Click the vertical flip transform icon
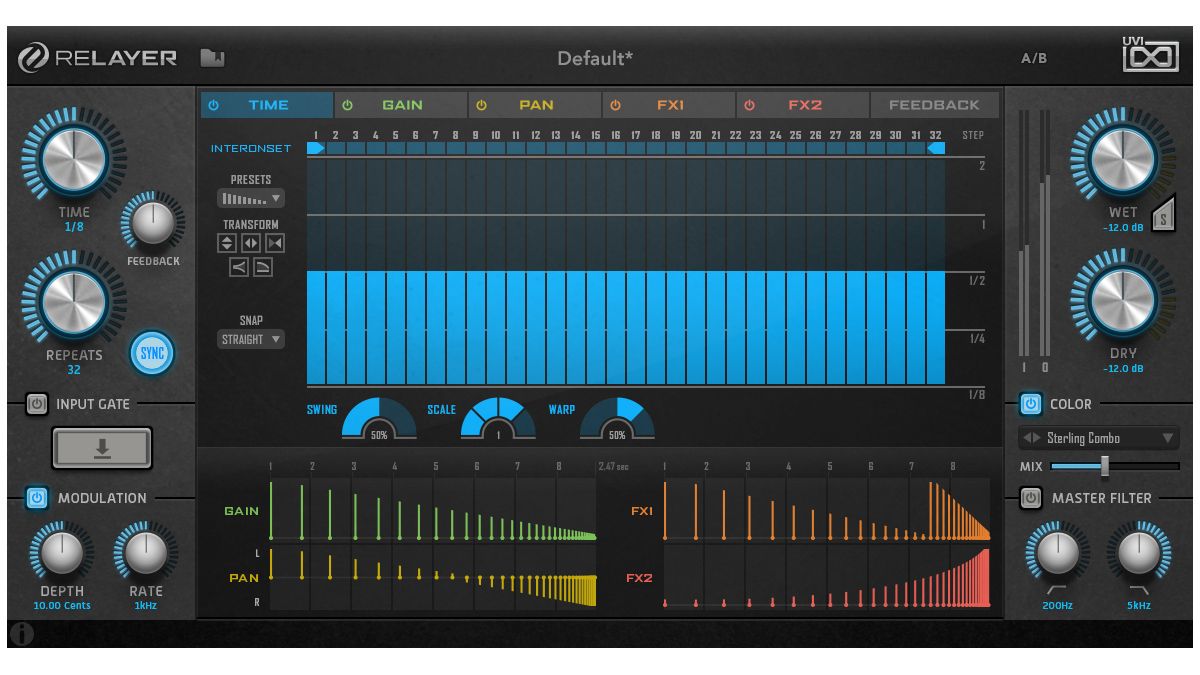This screenshot has height=675, width=1200. (227, 243)
